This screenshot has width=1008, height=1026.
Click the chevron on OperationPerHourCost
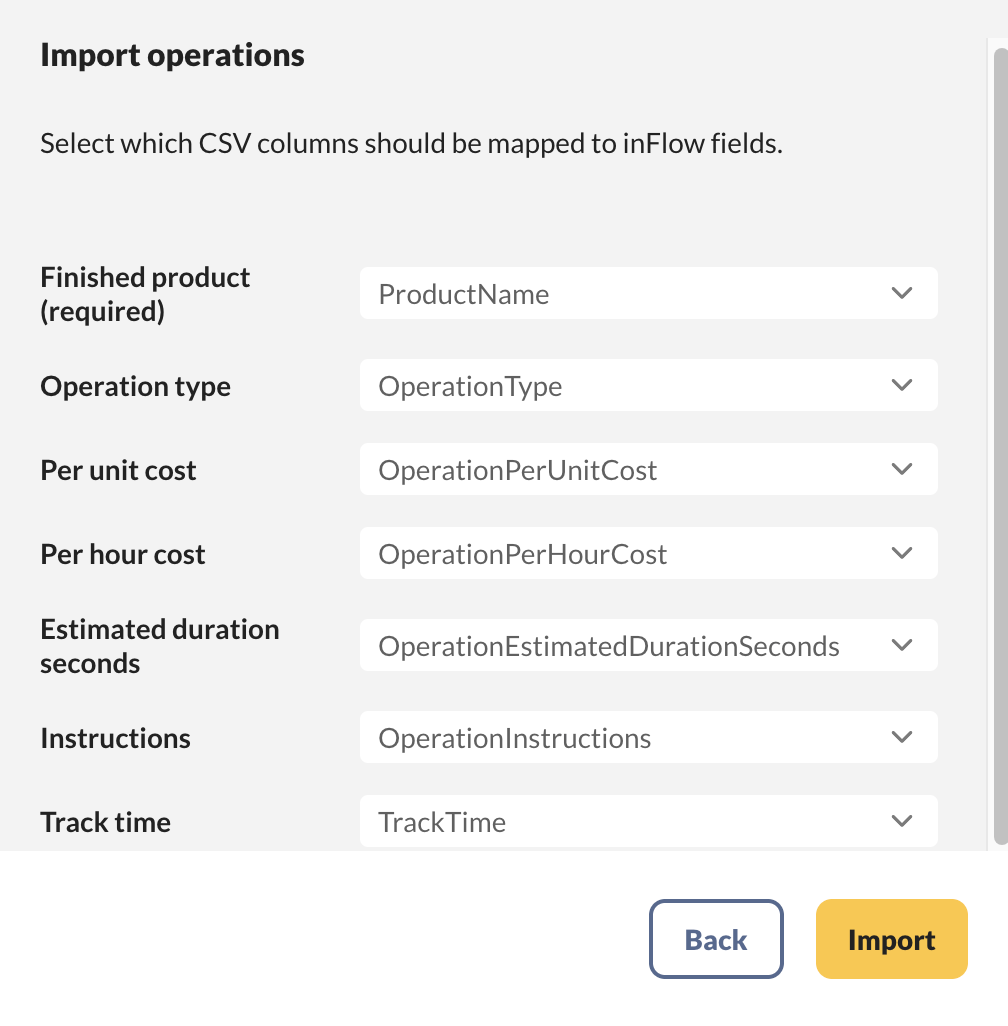901,553
